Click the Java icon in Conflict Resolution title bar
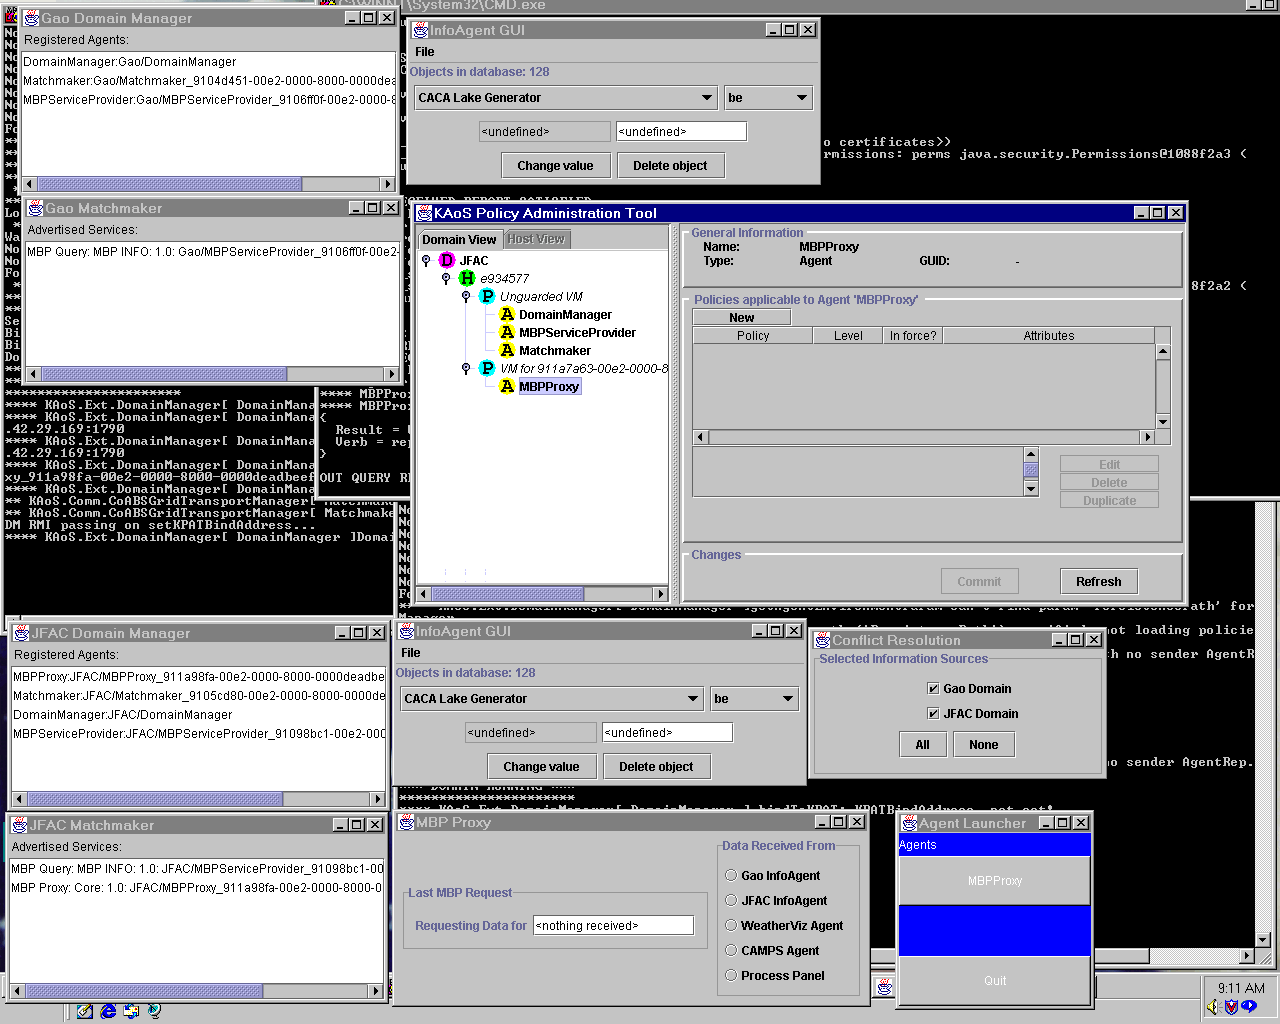The width and height of the screenshot is (1280, 1024). coord(824,640)
